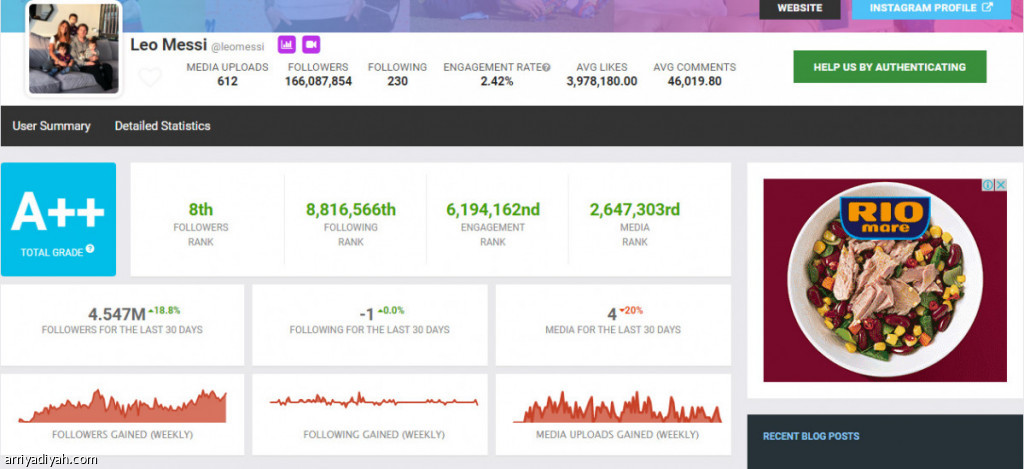Click the Help Us By Authenticating button
This screenshot has width=1024, height=469.
[x=889, y=67]
